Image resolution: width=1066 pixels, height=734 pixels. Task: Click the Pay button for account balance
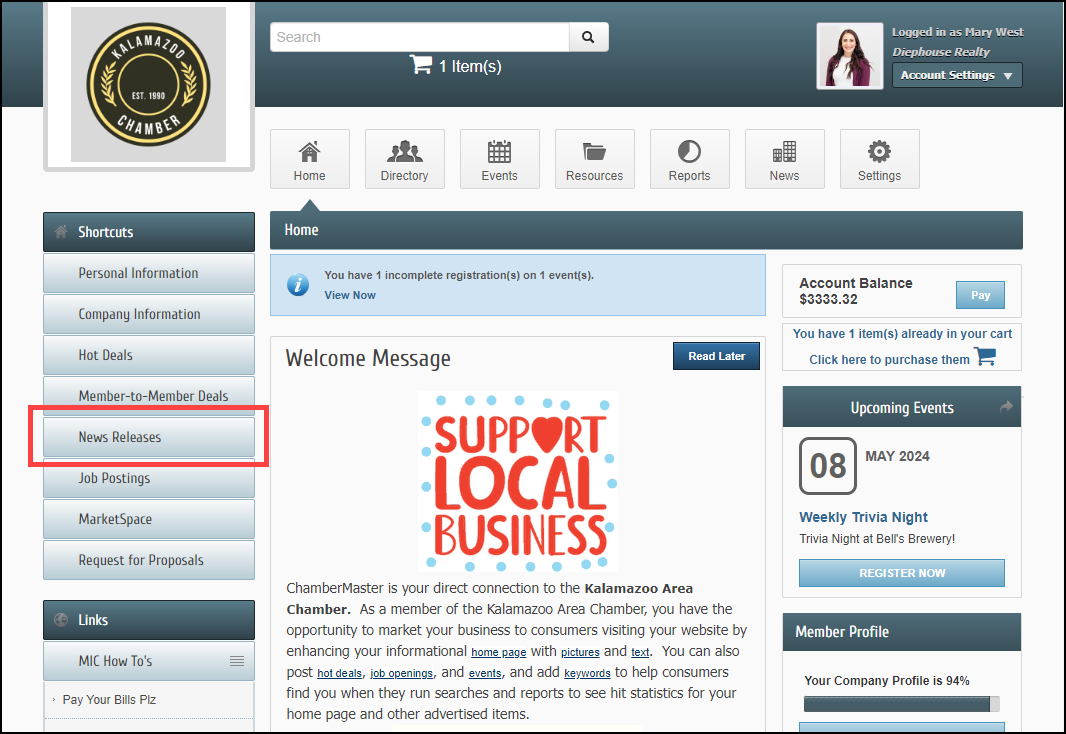pyautogui.click(x=980, y=295)
